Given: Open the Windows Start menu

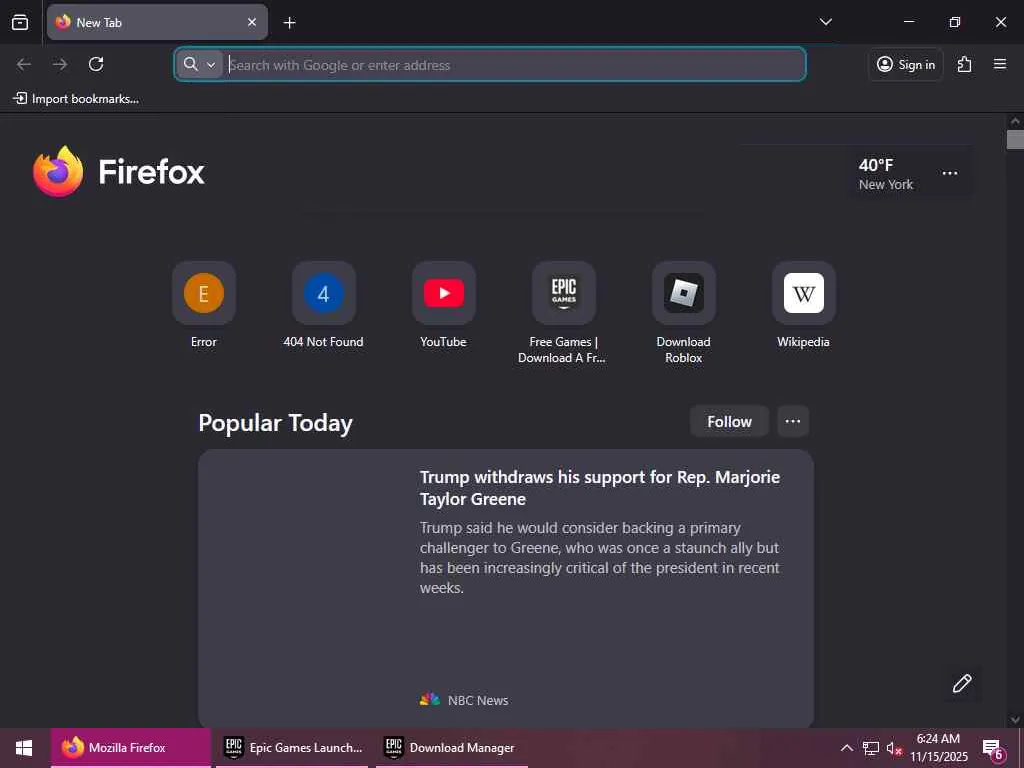Looking at the screenshot, I should [x=24, y=748].
